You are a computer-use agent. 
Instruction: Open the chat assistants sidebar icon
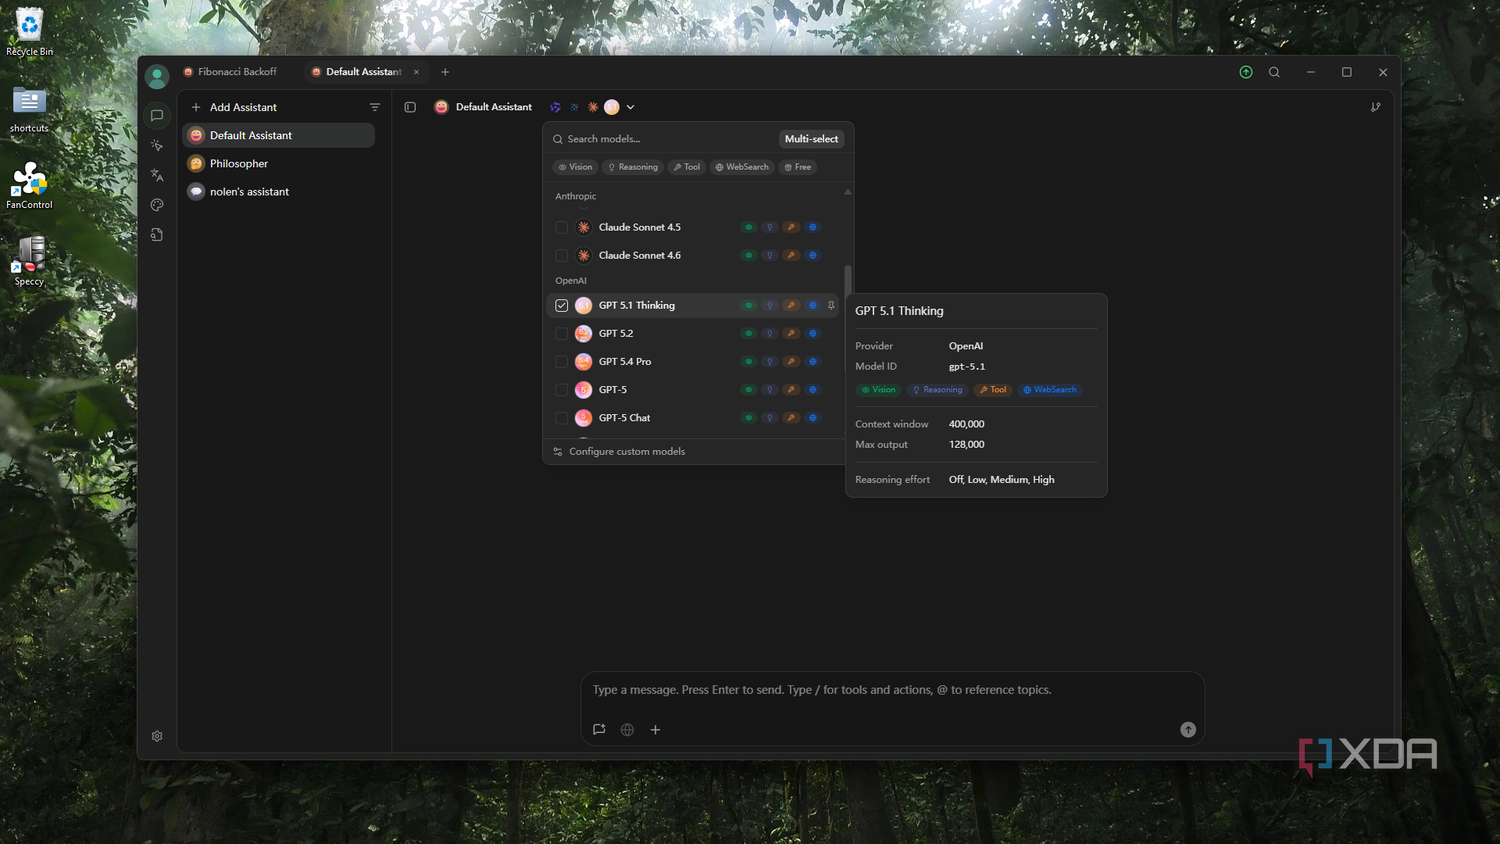[157, 116]
